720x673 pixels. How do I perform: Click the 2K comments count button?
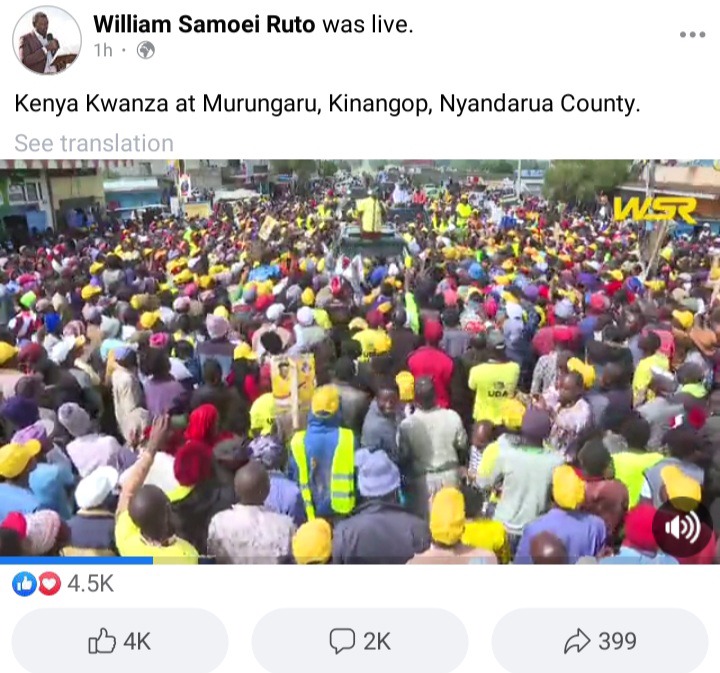tap(360, 641)
